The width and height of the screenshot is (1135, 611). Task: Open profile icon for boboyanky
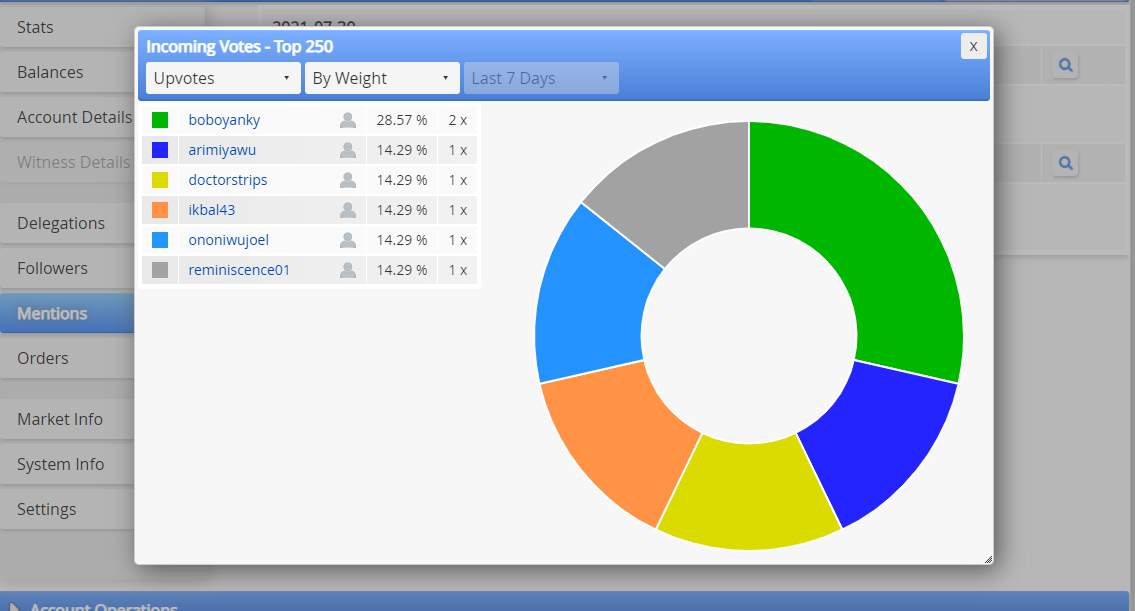348,120
